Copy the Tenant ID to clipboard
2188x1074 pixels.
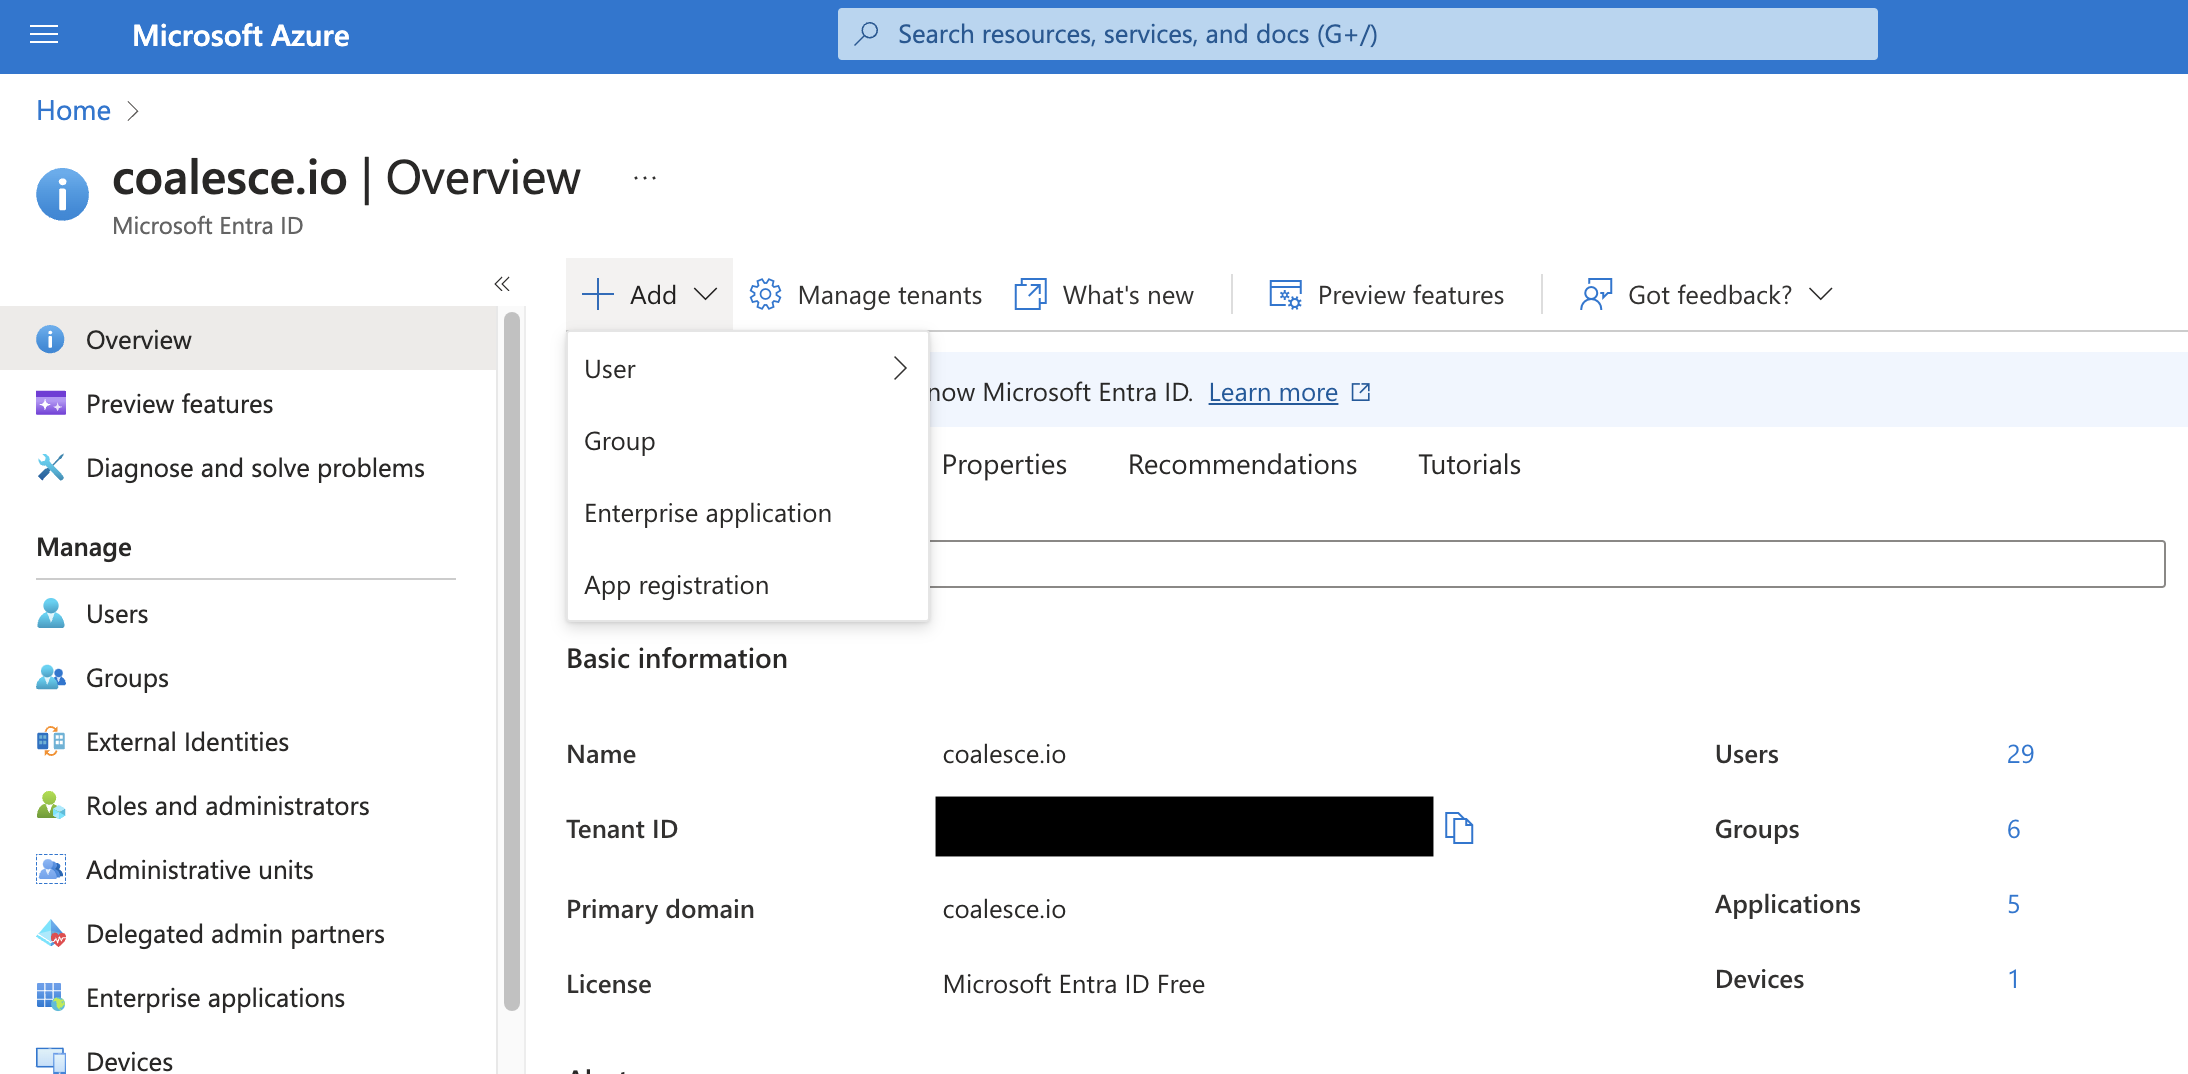point(1459,828)
